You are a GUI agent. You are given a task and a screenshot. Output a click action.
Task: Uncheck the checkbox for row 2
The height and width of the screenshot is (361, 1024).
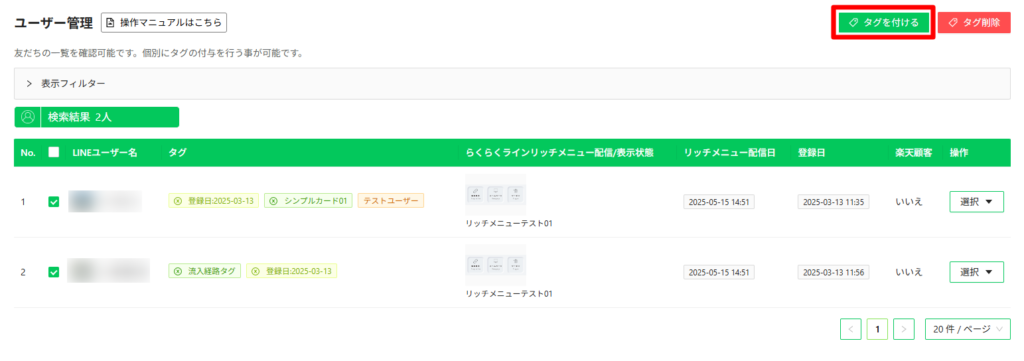54,272
